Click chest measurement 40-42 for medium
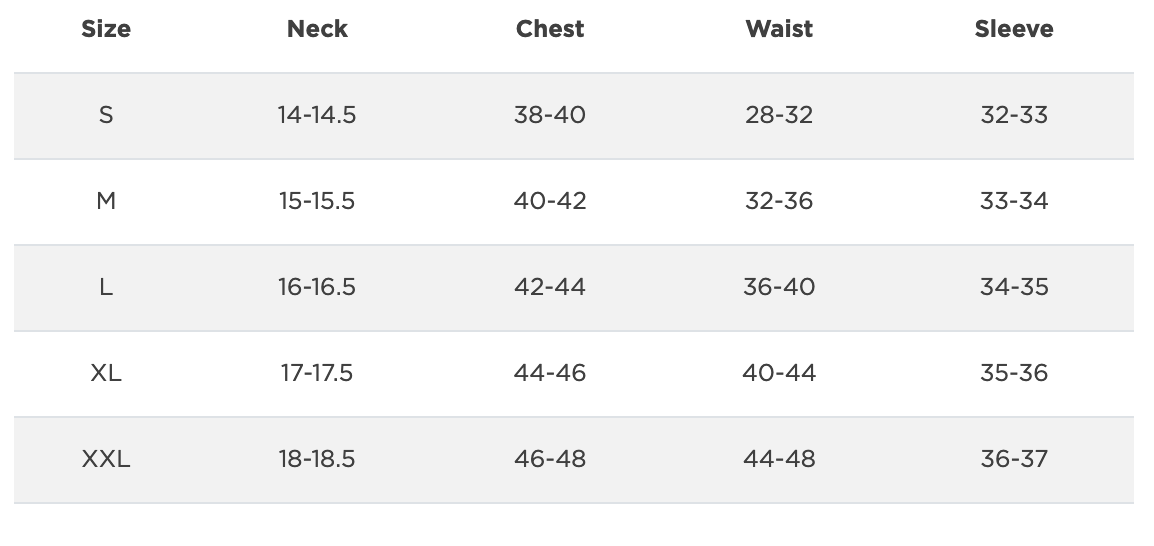Screen dimensions: 1154x546 (550, 201)
